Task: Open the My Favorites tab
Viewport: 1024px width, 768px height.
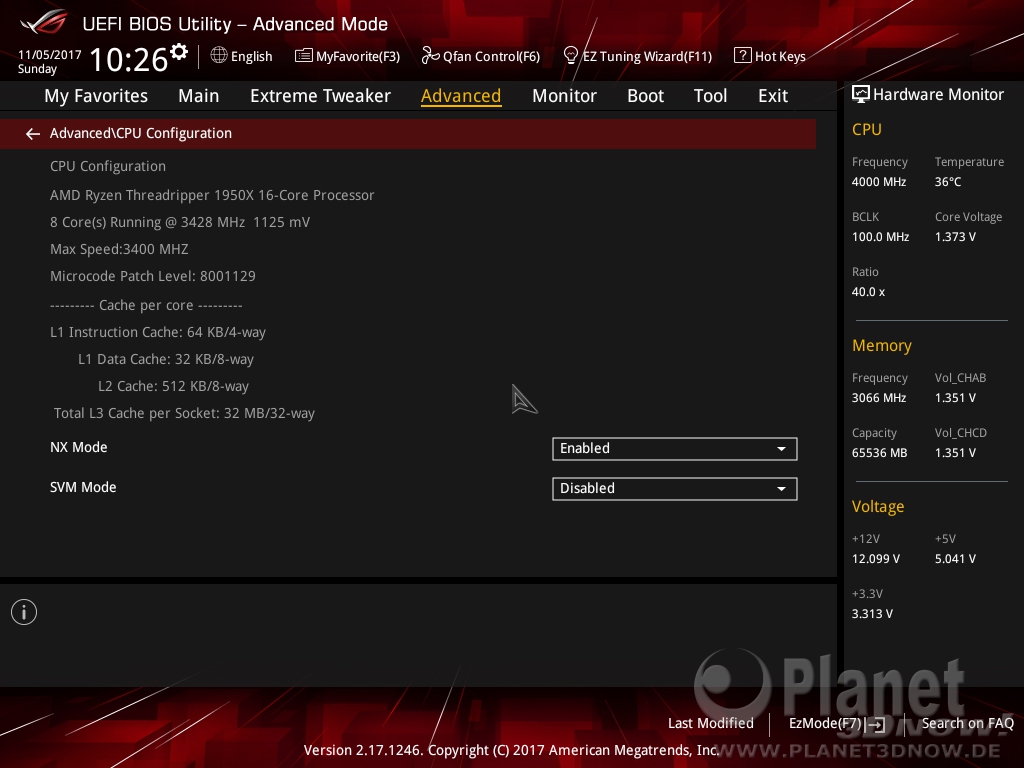Action: 96,96
